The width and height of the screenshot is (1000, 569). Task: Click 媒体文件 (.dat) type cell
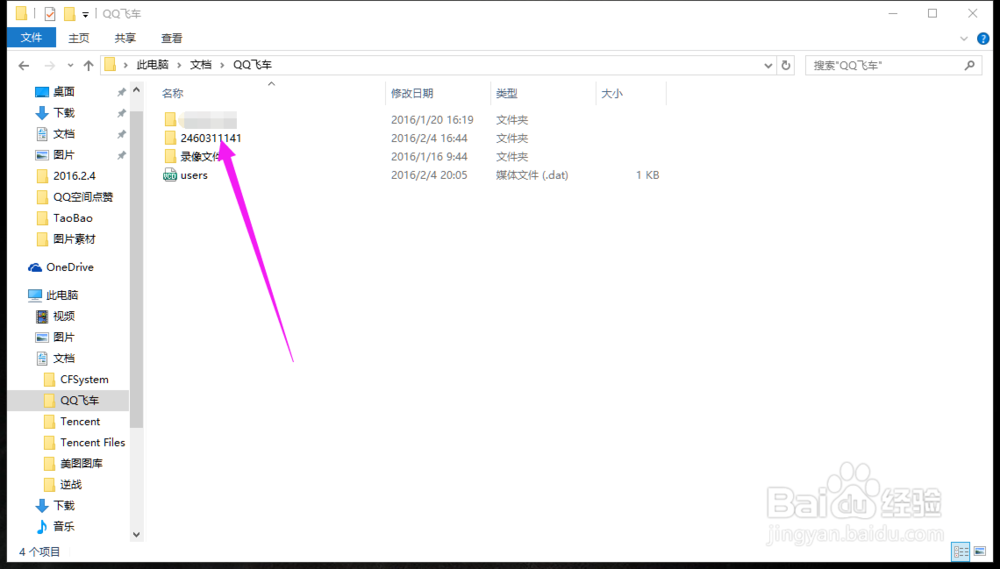point(532,175)
